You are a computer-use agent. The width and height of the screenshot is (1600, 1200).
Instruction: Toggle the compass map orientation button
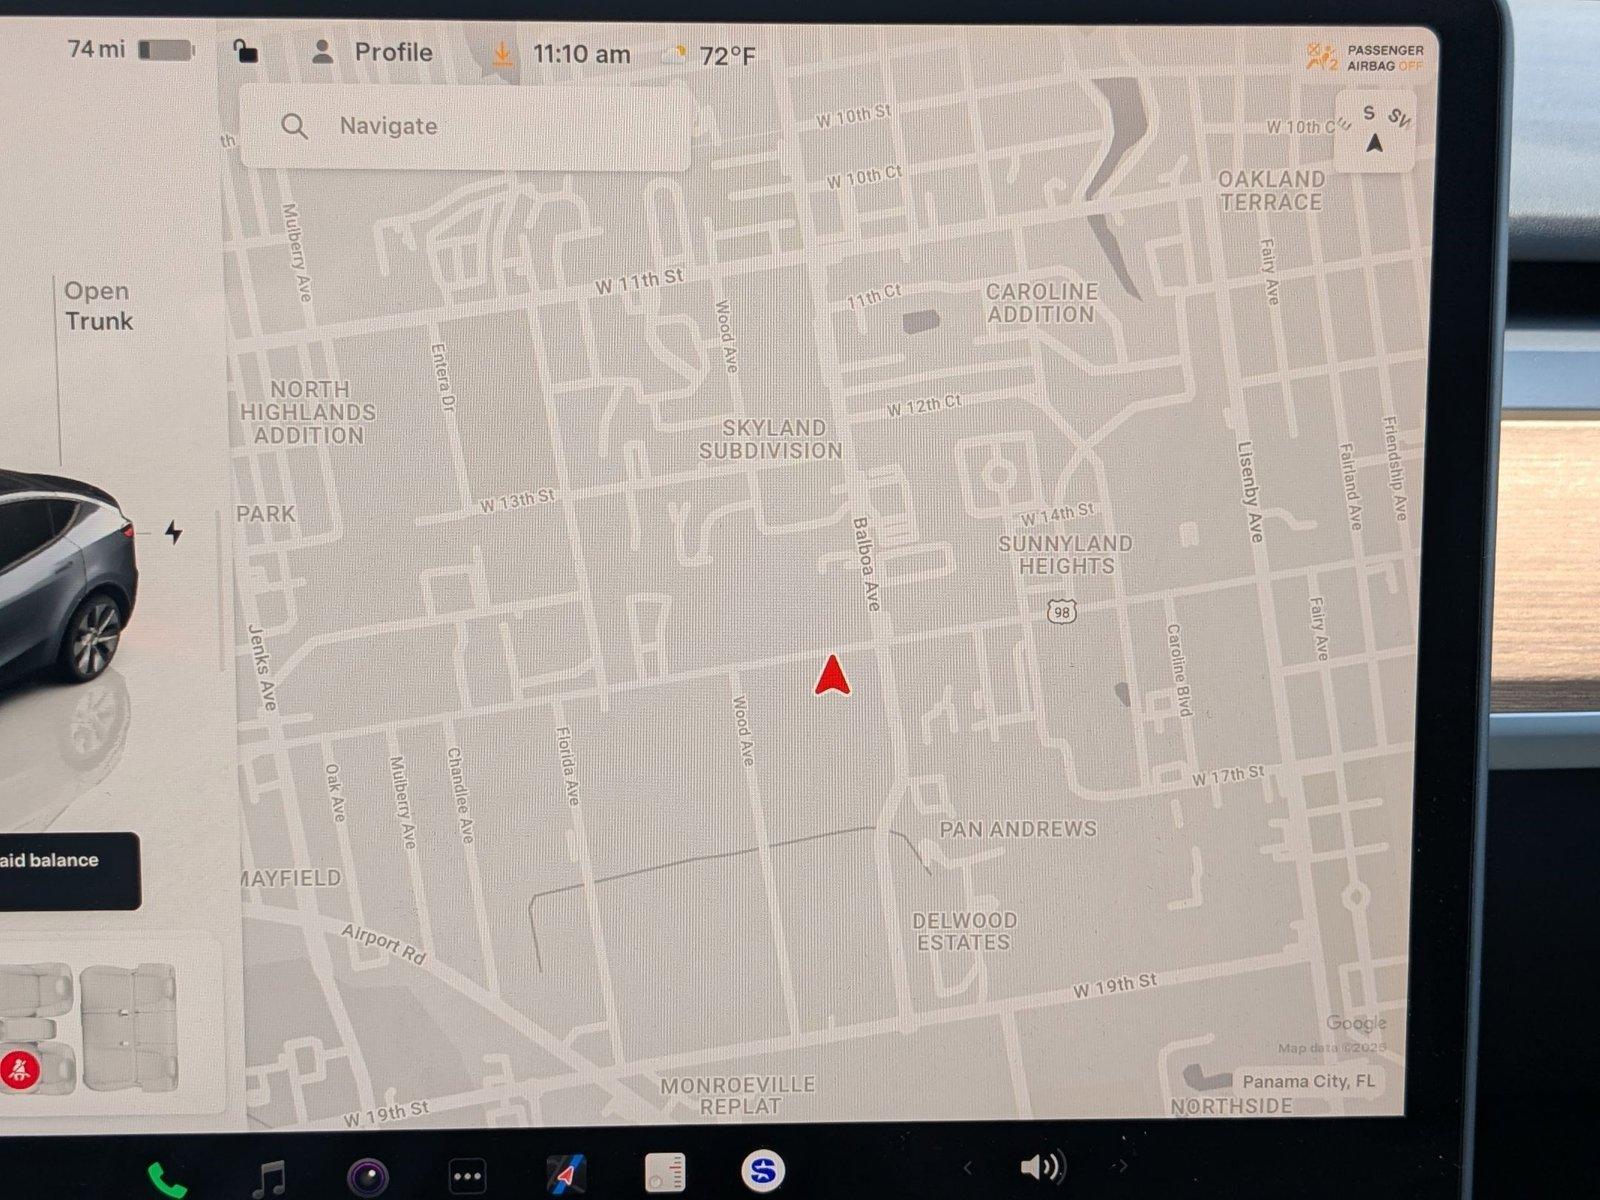1376,131
